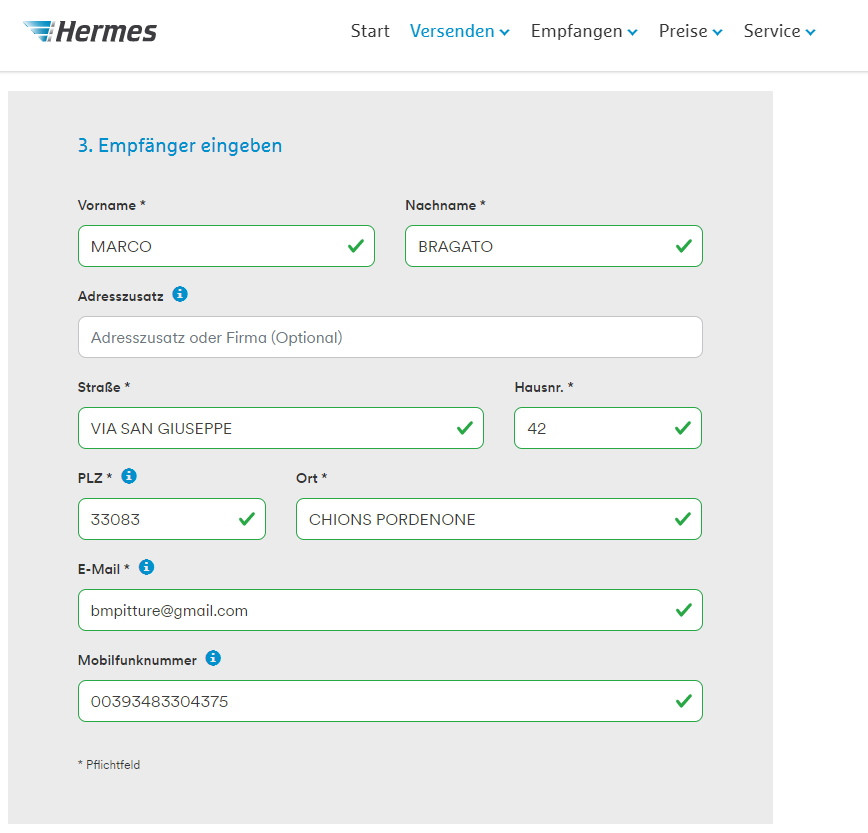Viewport: 868px width, 833px height.
Task: Go to the Start page
Action: coord(370,31)
